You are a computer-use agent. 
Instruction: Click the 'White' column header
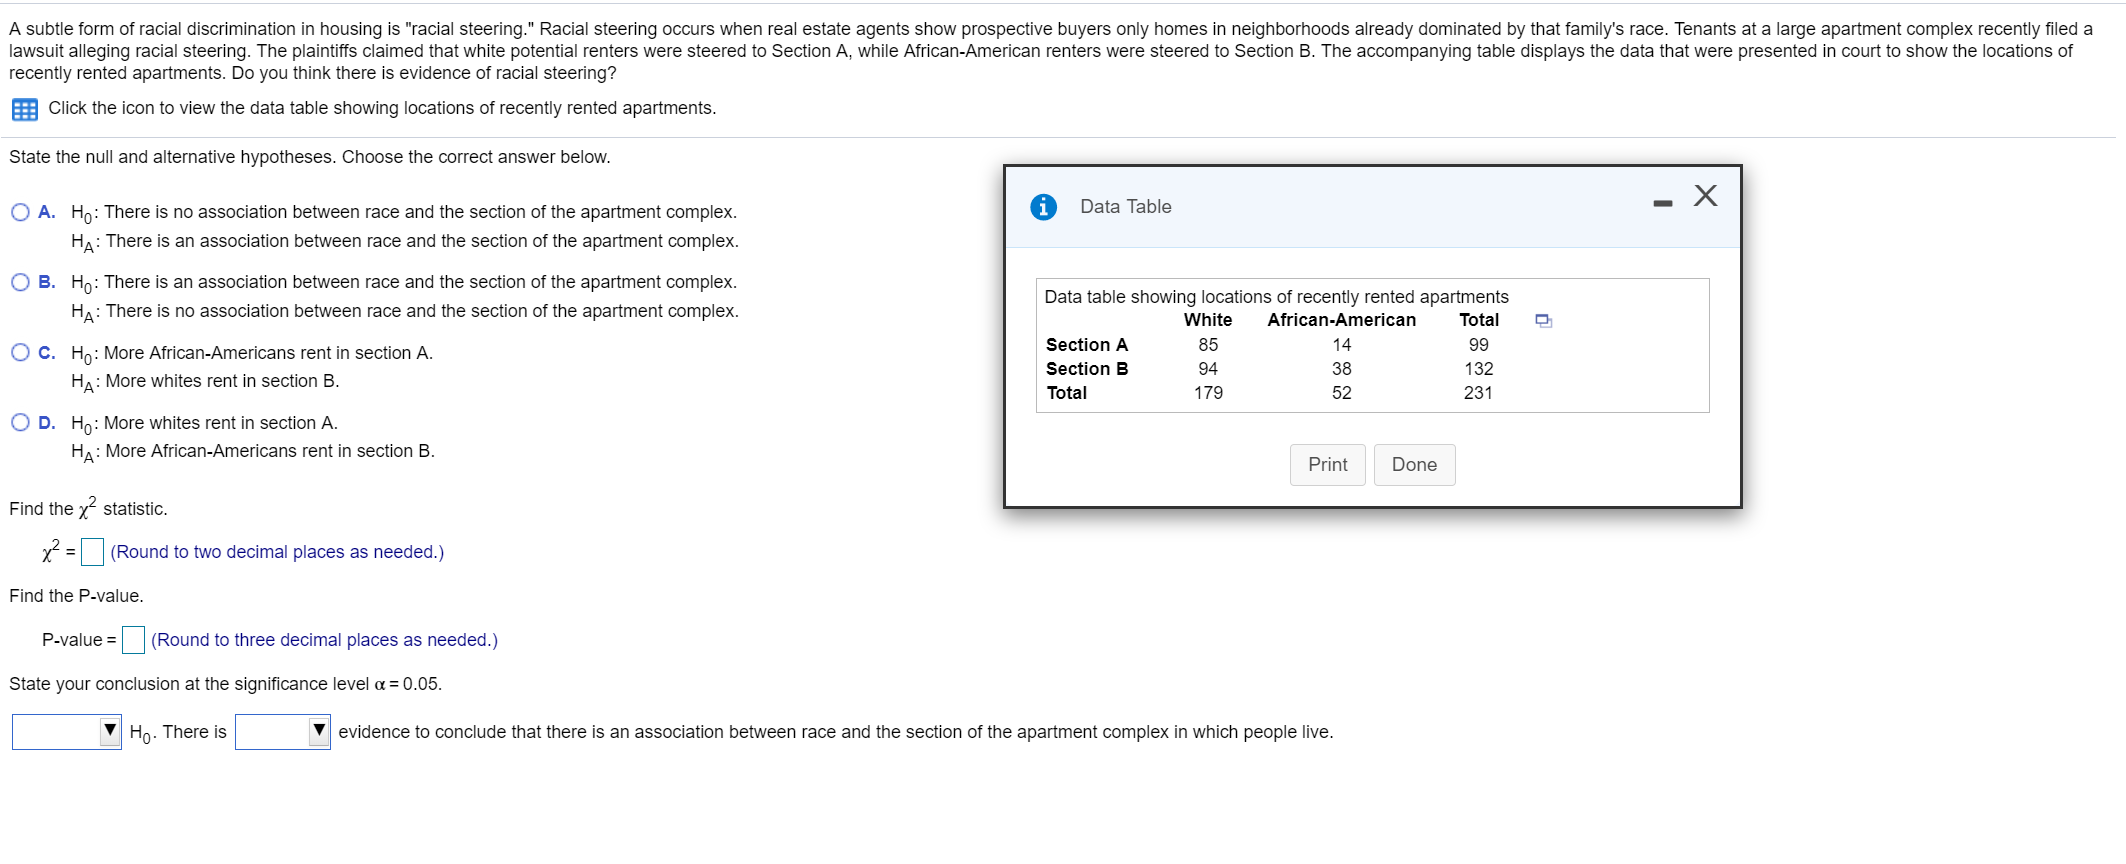pyautogui.click(x=1208, y=320)
